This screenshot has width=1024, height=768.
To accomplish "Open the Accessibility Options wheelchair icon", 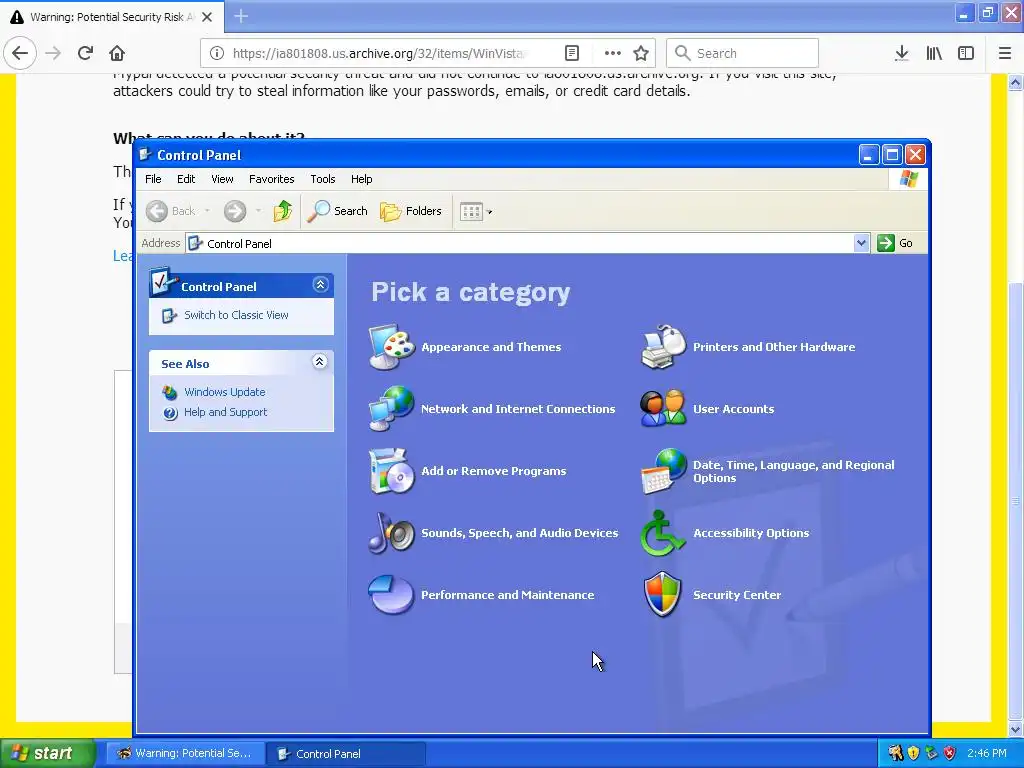I will point(663,533).
